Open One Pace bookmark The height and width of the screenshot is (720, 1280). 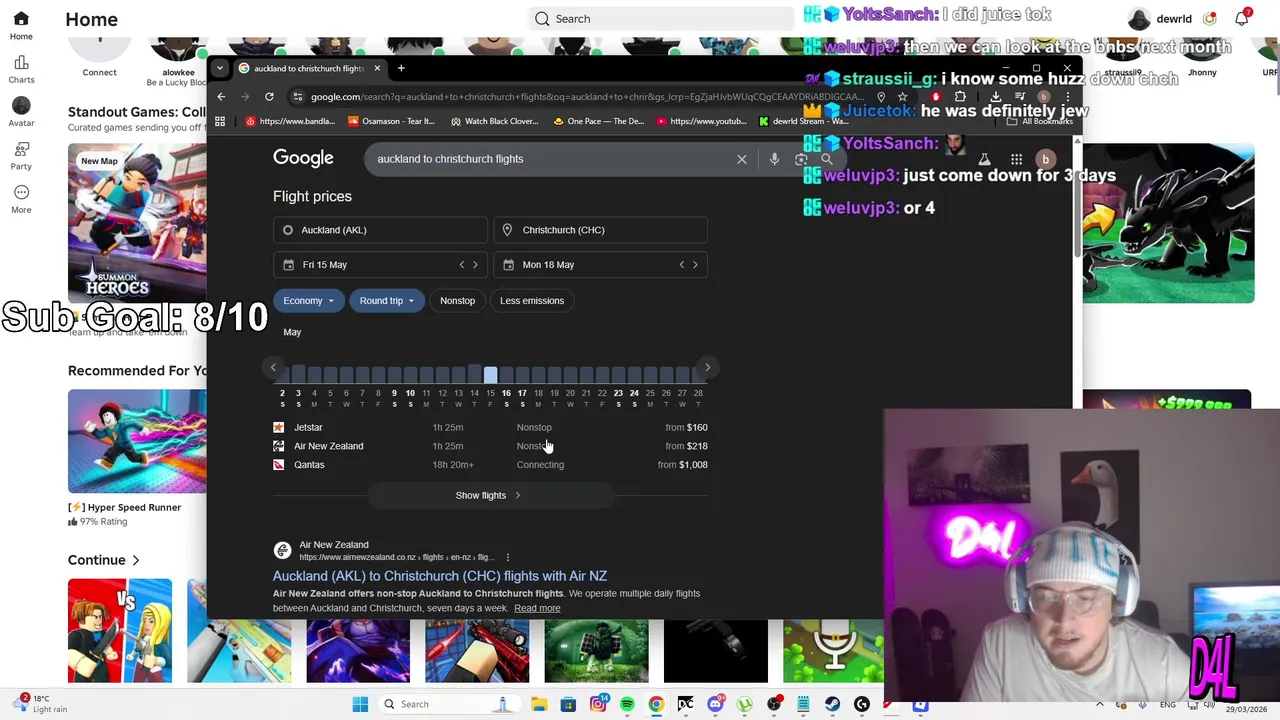pyautogui.click(x=599, y=121)
